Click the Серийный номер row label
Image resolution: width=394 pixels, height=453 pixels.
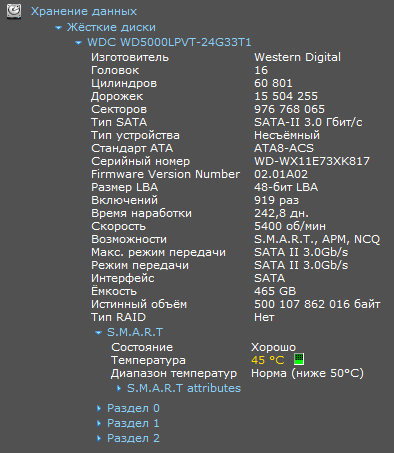141,161
